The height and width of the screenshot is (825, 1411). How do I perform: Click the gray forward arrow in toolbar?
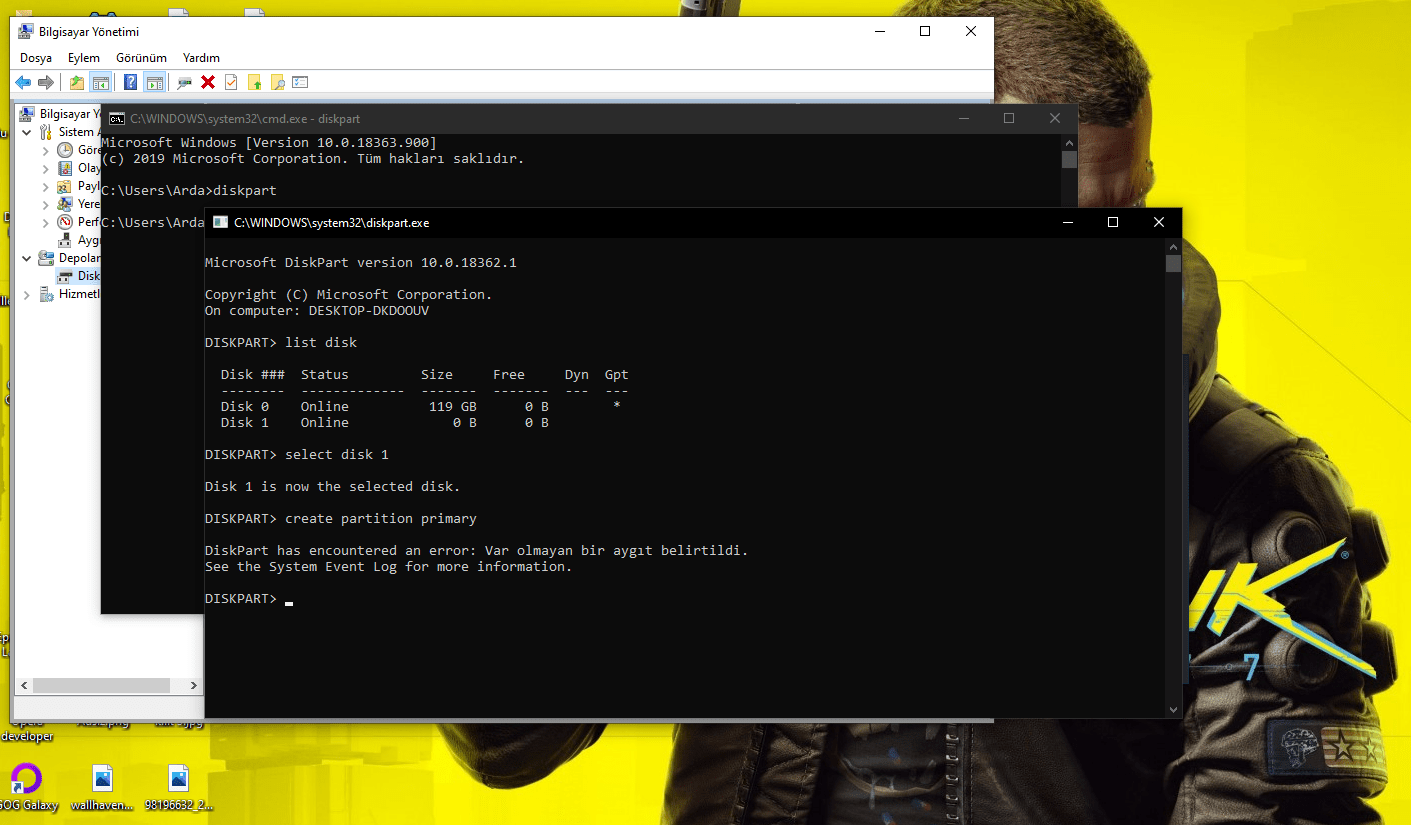(x=45, y=82)
